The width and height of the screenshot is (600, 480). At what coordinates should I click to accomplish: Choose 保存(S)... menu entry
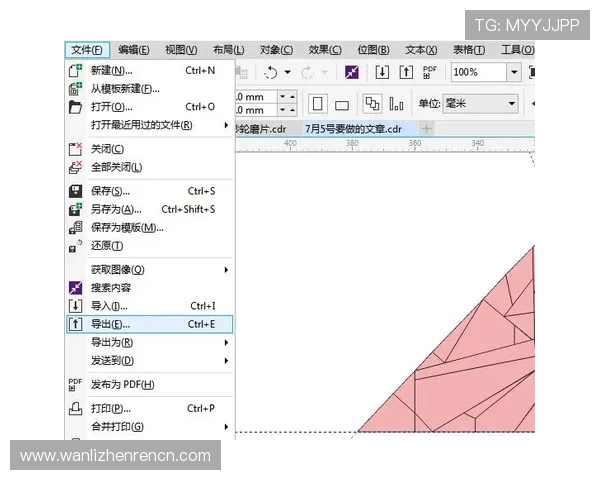pos(150,191)
